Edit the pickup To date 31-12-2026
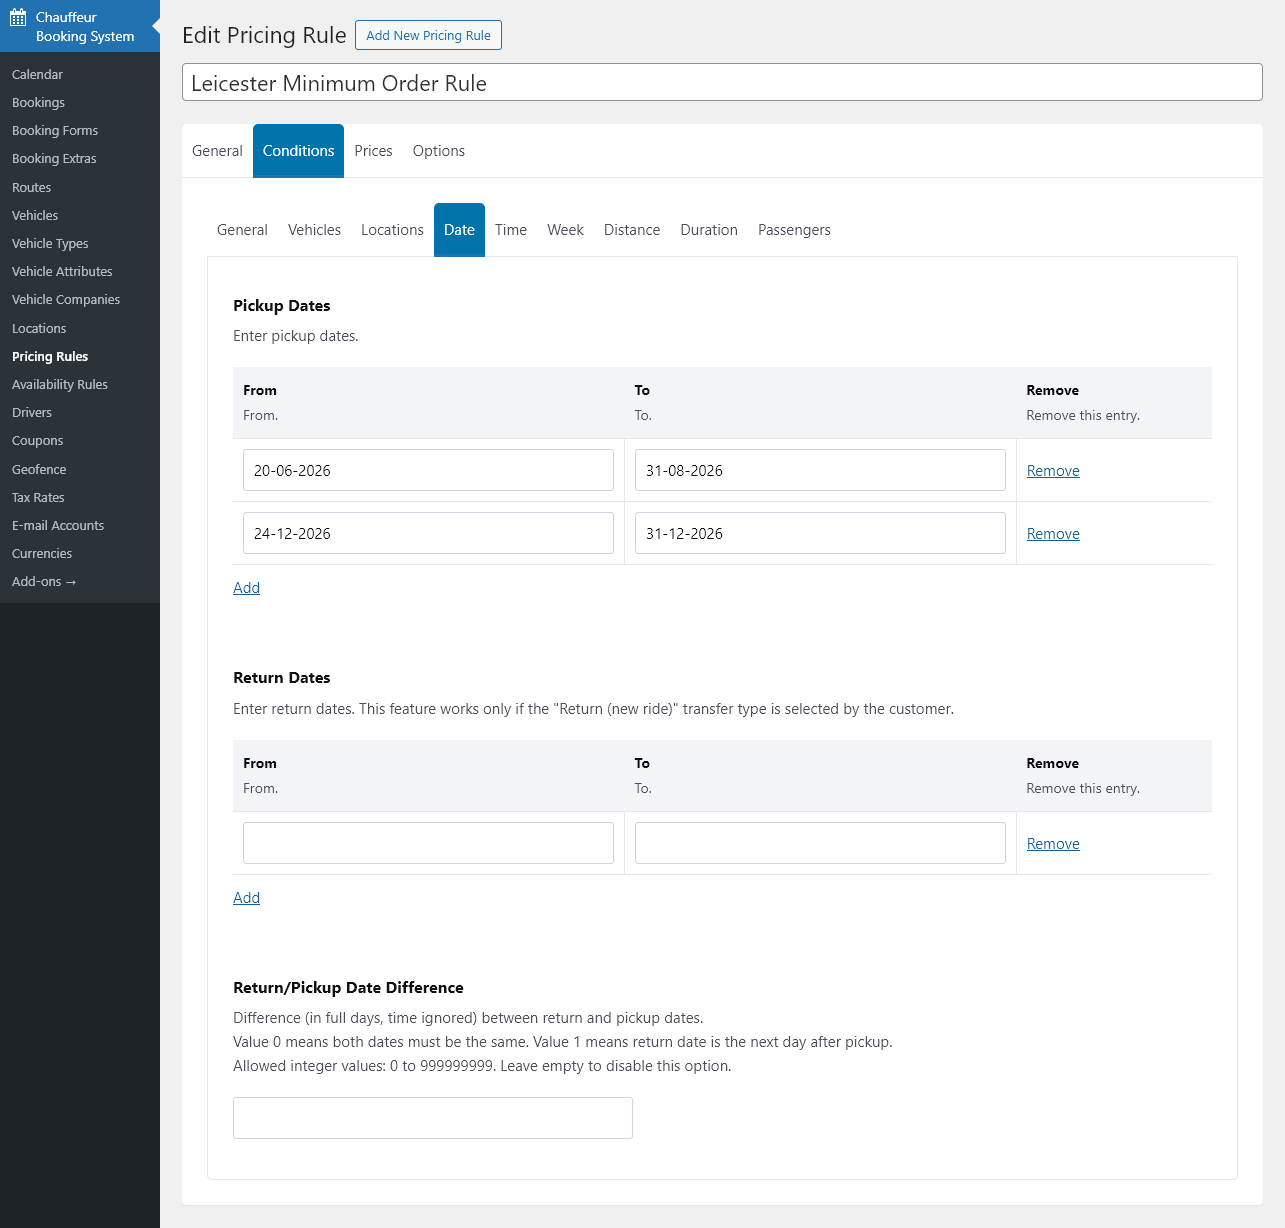Image resolution: width=1285 pixels, height=1228 pixels. point(819,533)
